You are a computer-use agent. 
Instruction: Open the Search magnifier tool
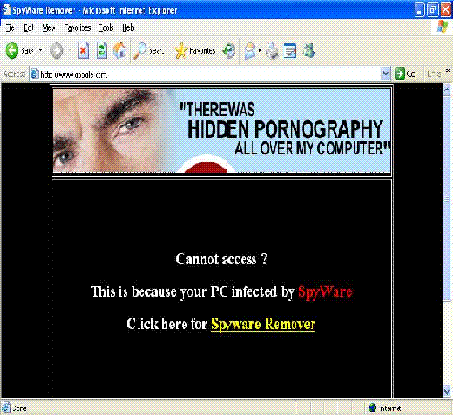pyautogui.click(x=140, y=51)
